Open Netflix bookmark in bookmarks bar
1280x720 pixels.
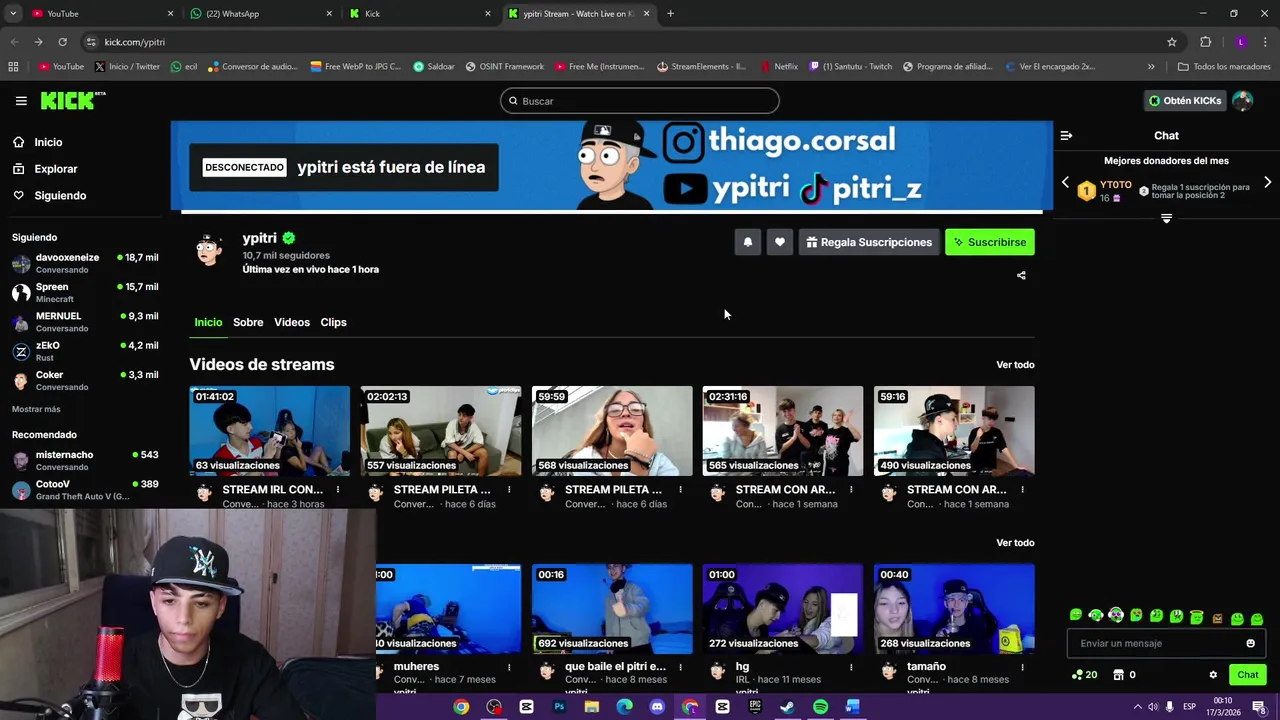coord(778,67)
